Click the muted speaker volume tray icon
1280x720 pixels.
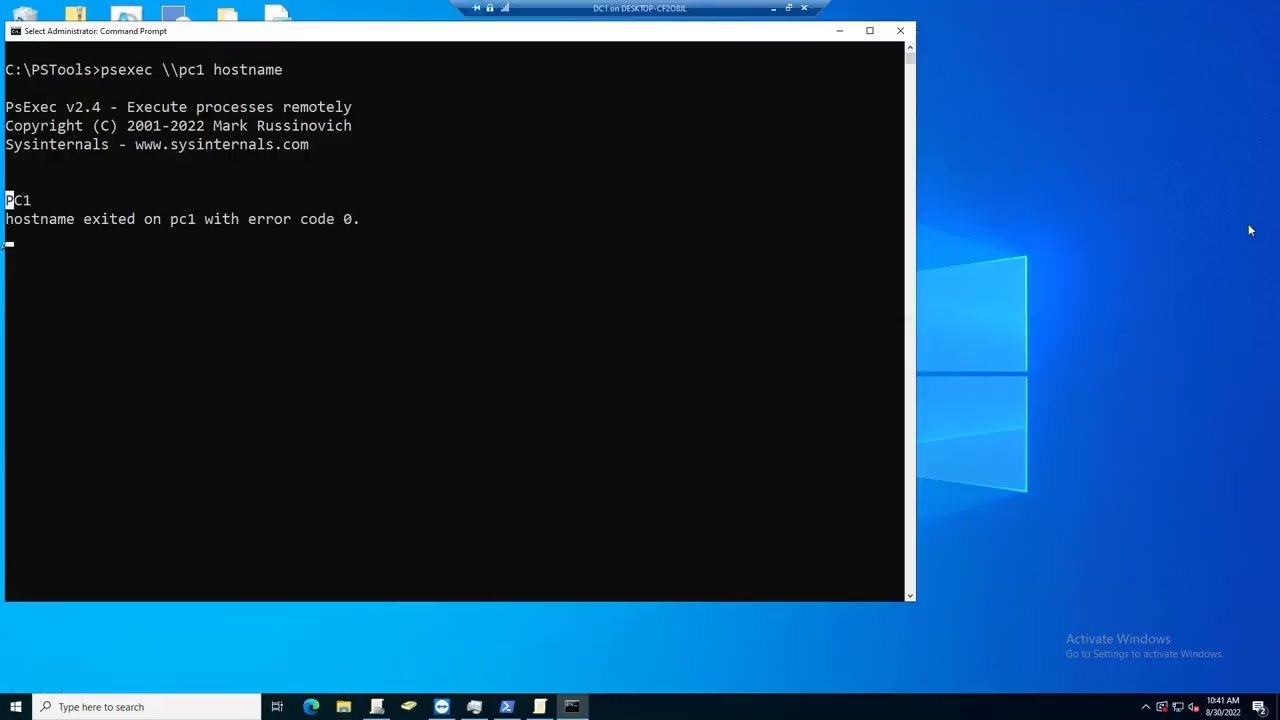[1193, 707]
